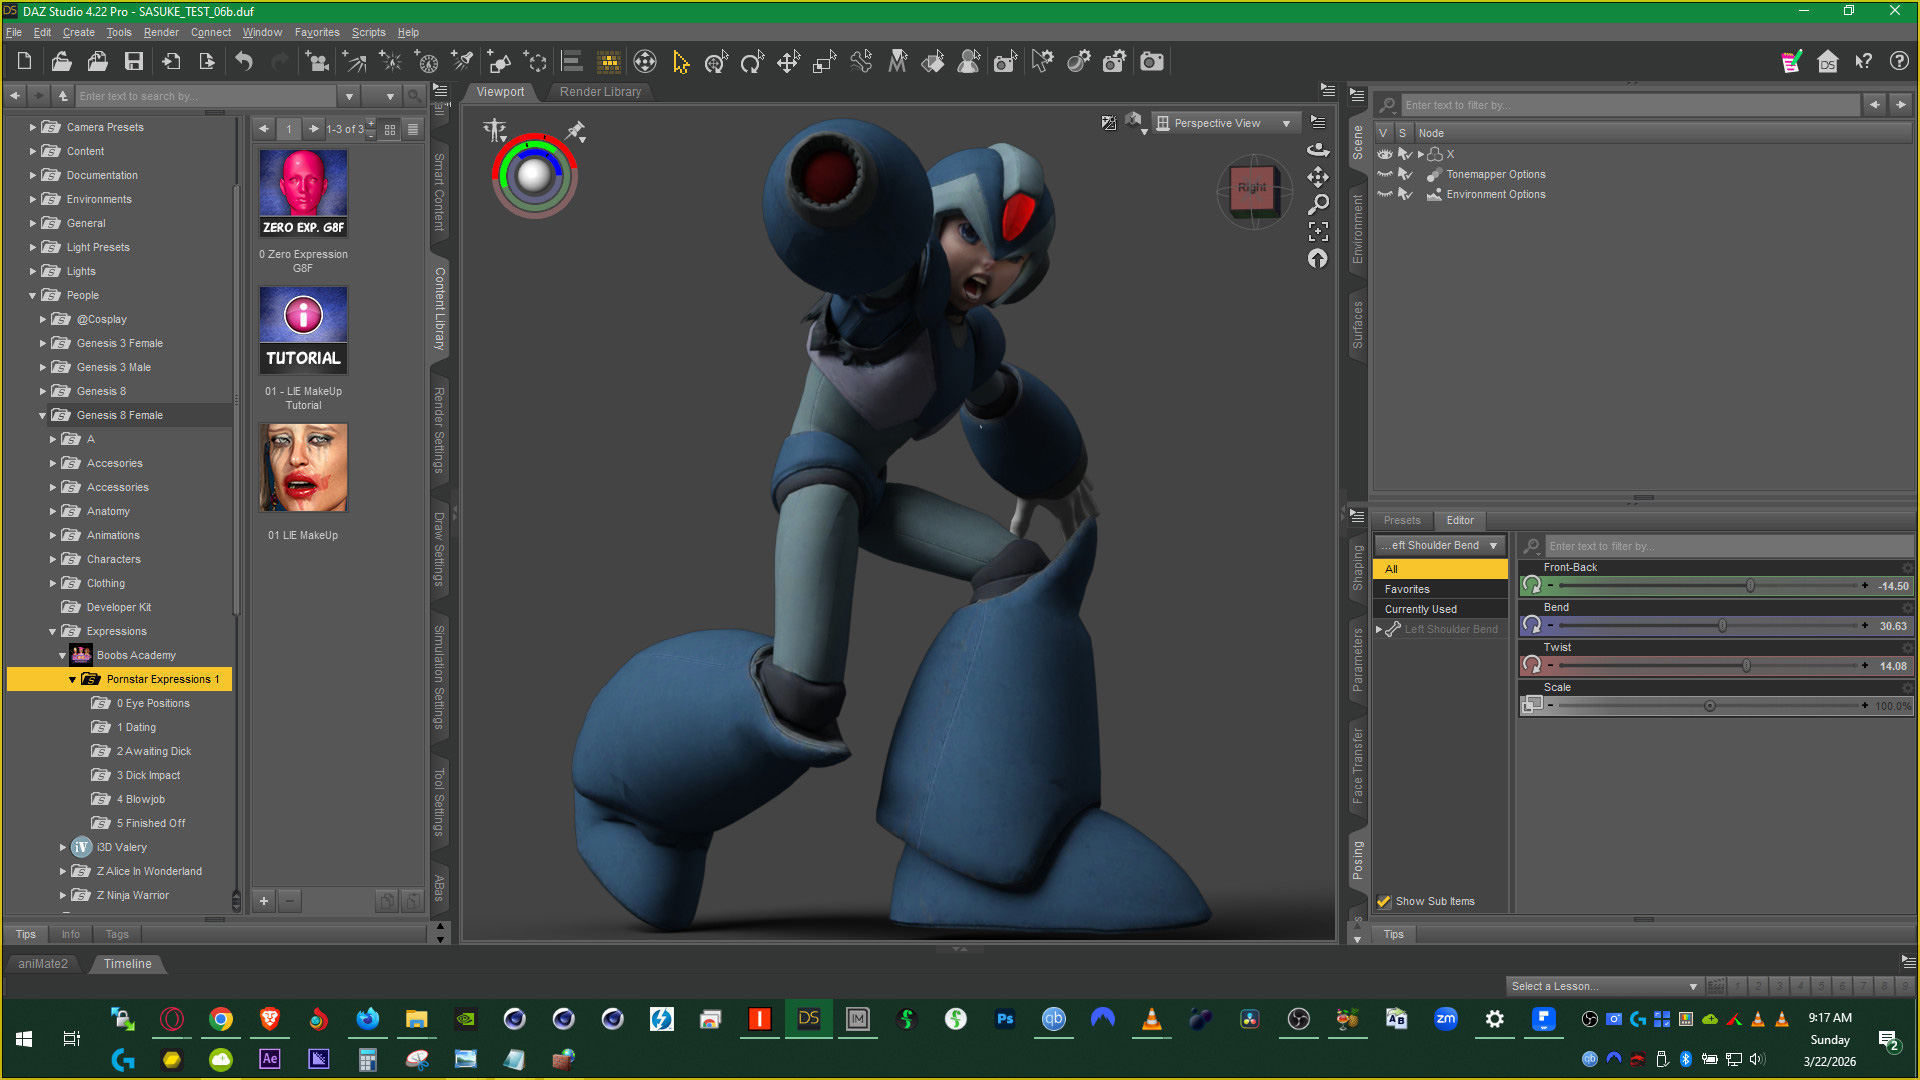Adjust the Bend parameter slider
The height and width of the screenshot is (1080, 1920).
tap(1722, 626)
